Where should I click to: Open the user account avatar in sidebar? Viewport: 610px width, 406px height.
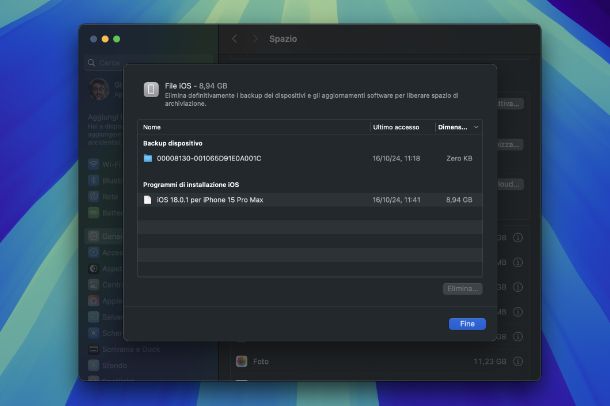[99, 89]
